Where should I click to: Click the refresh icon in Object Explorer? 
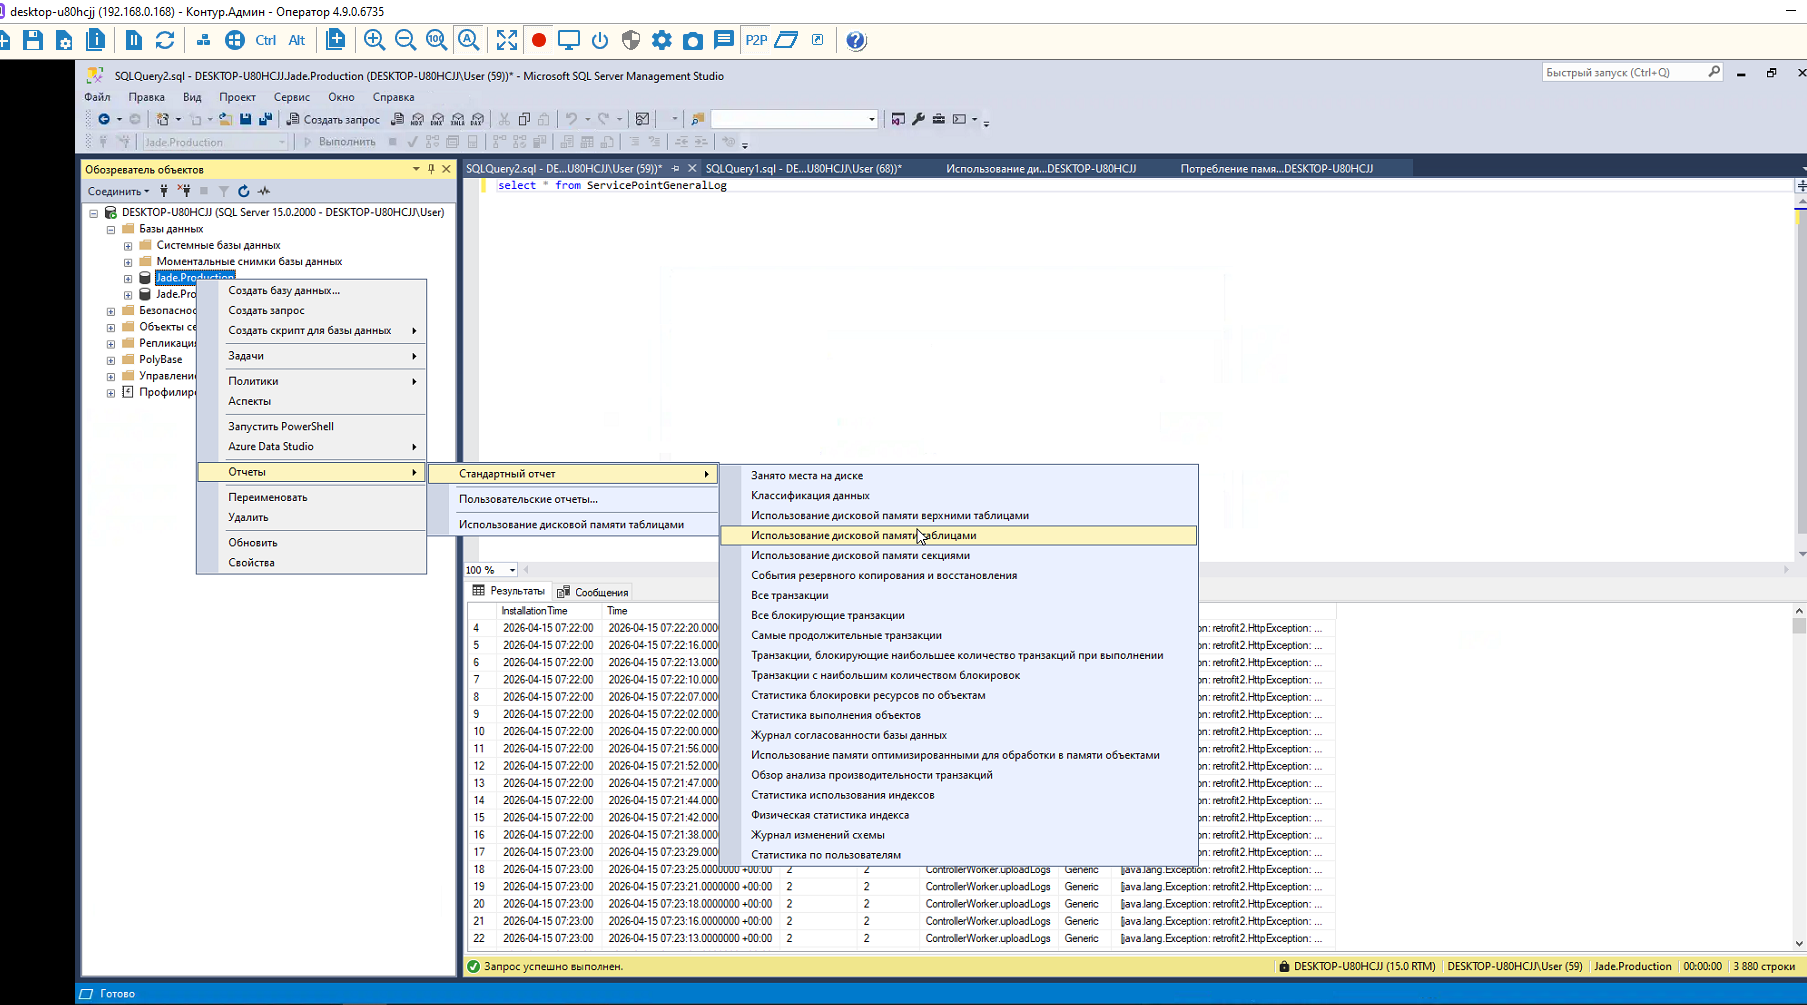click(243, 191)
